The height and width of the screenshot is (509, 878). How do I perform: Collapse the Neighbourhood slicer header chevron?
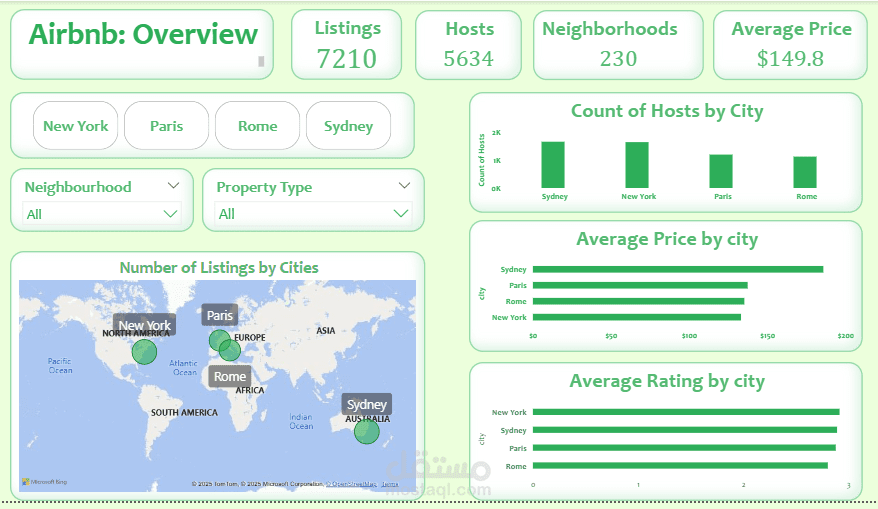(174, 185)
